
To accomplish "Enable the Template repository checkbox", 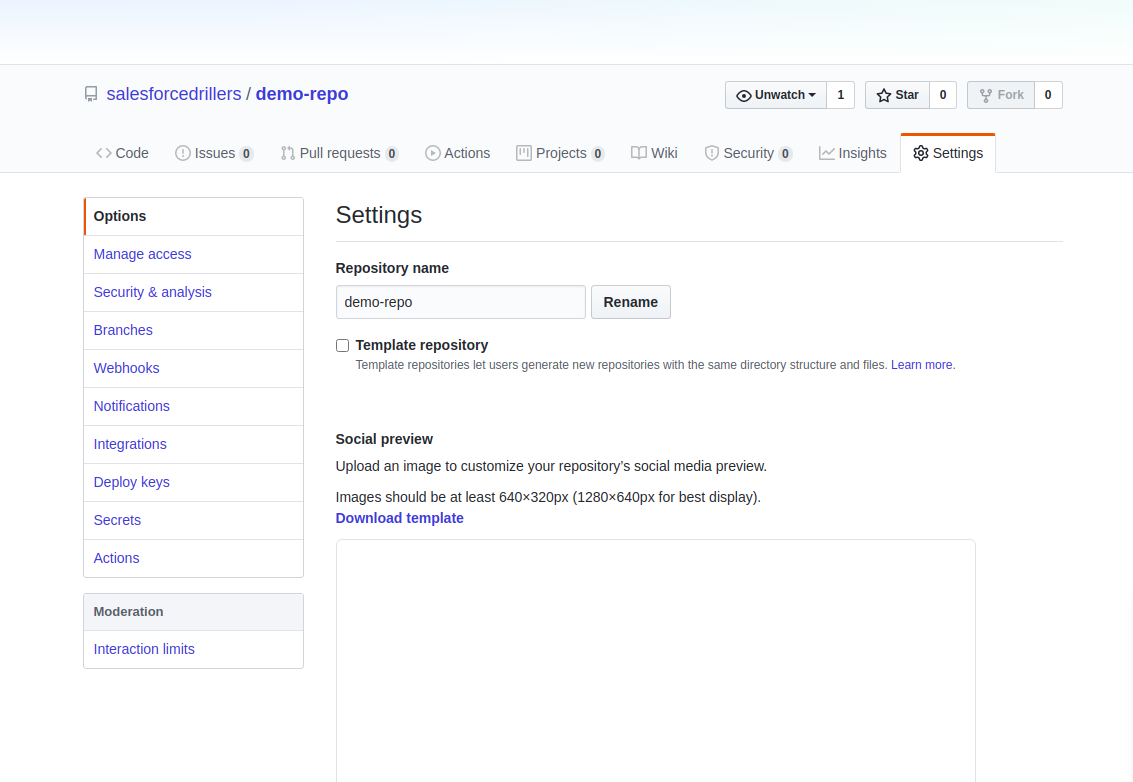I will click(x=342, y=345).
